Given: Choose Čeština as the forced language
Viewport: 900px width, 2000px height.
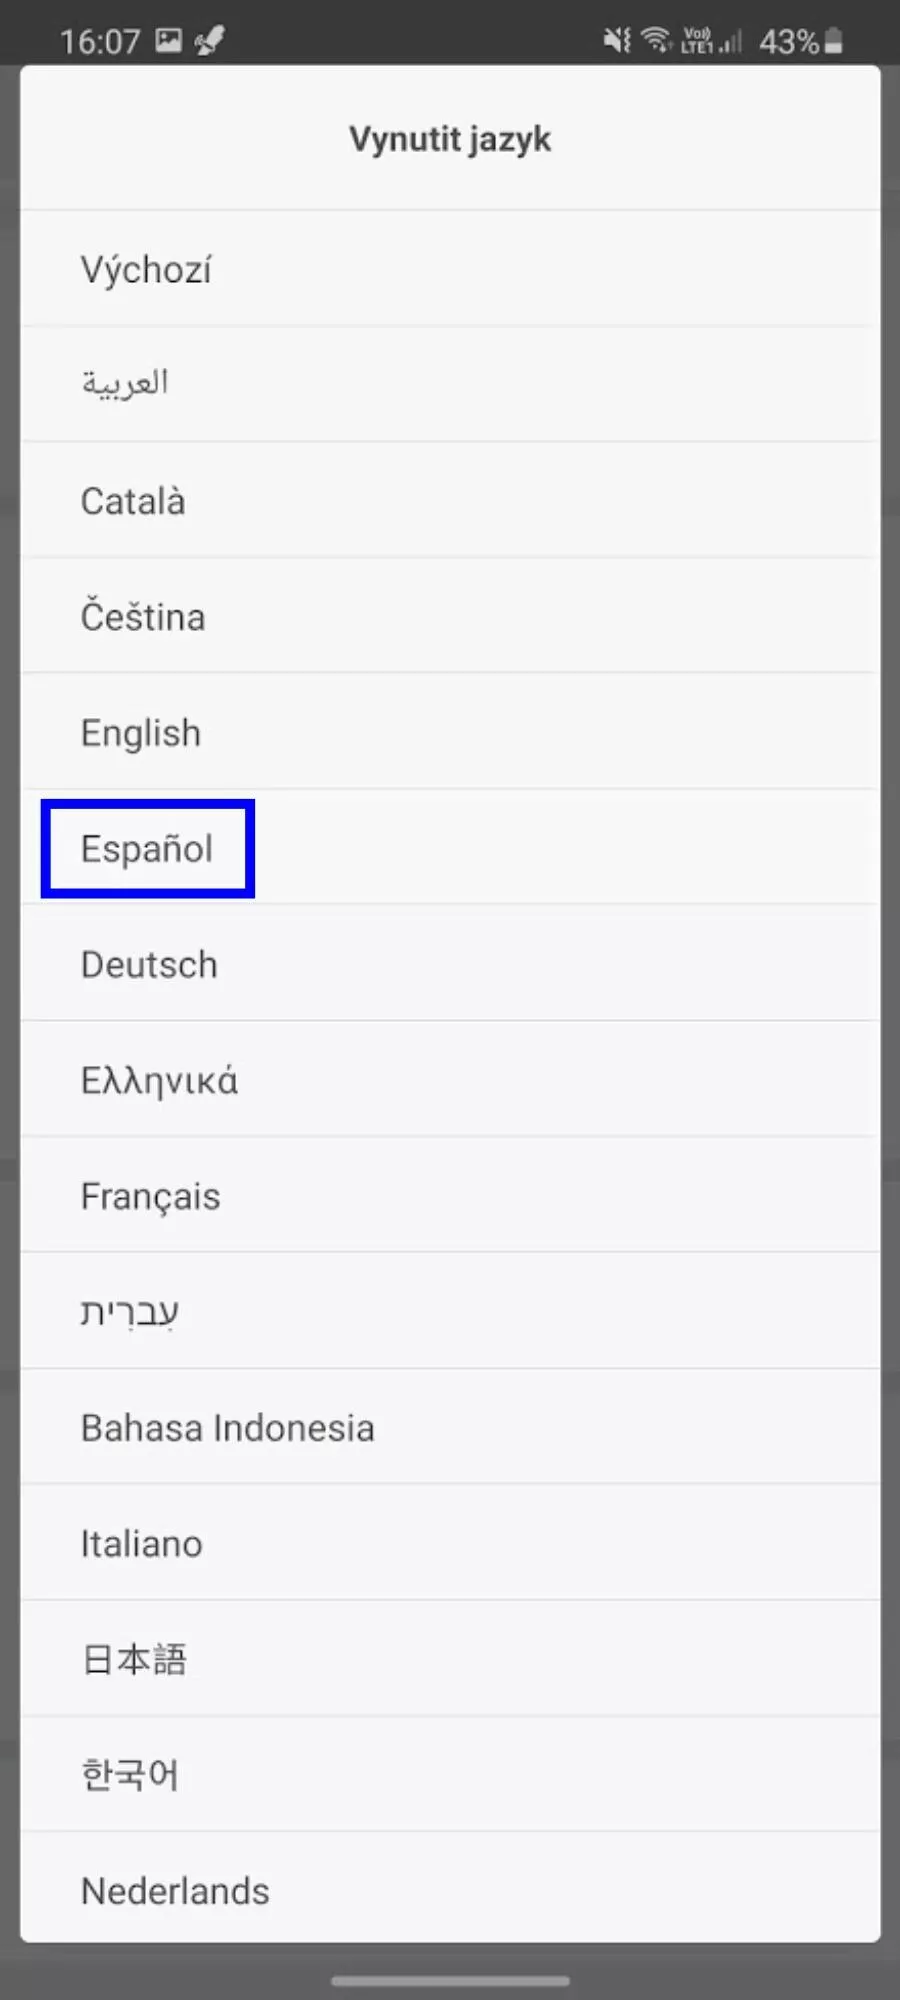Looking at the screenshot, I should point(450,616).
